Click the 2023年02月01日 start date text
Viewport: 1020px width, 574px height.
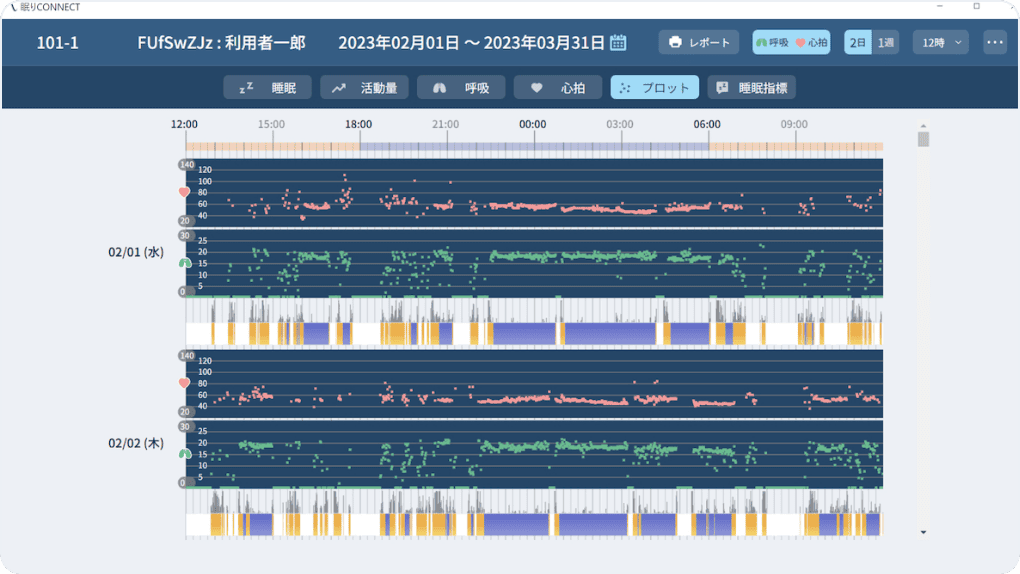[398, 43]
